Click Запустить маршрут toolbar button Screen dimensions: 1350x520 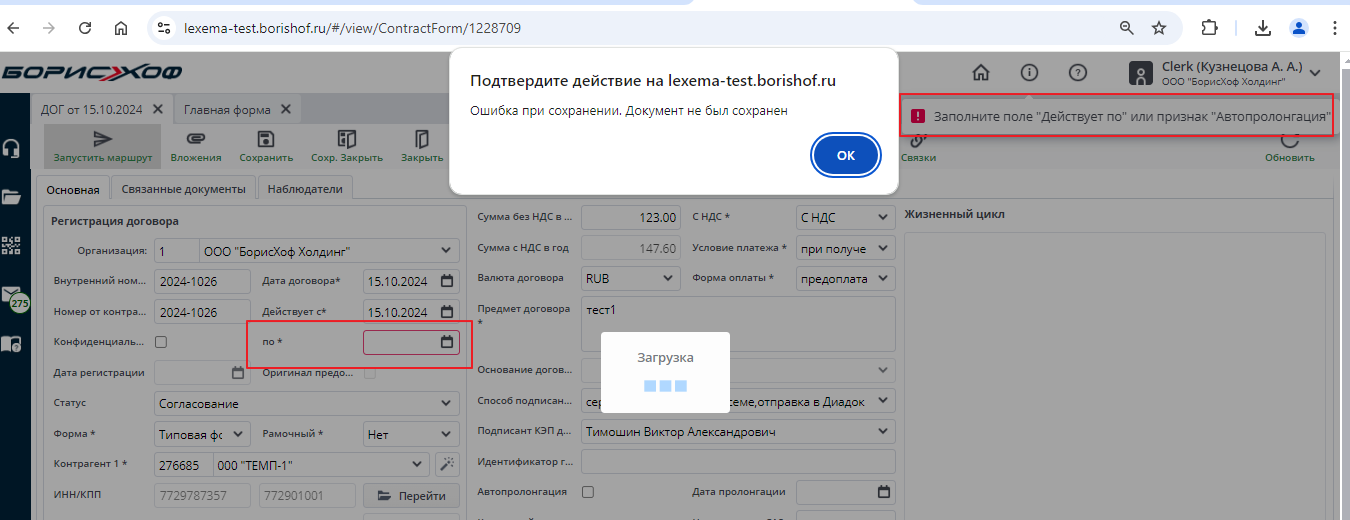[x=102, y=146]
